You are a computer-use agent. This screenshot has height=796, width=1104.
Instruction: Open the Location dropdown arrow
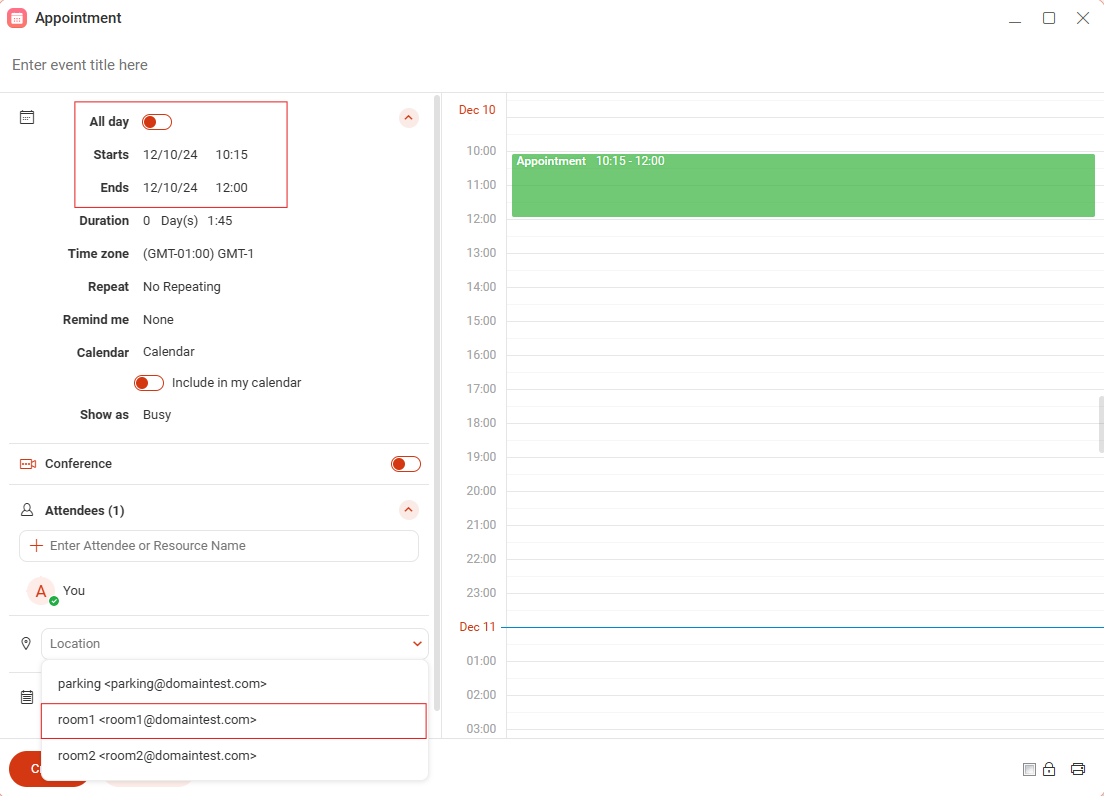pyautogui.click(x=417, y=643)
